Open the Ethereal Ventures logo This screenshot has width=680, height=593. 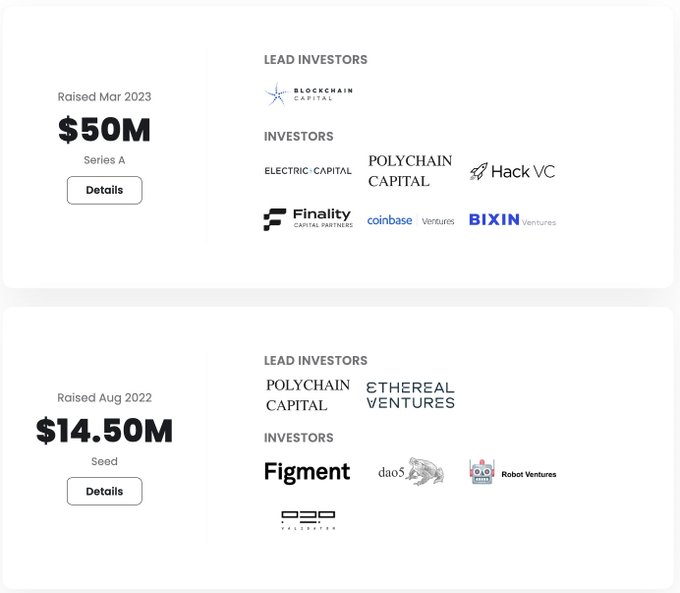(x=411, y=395)
